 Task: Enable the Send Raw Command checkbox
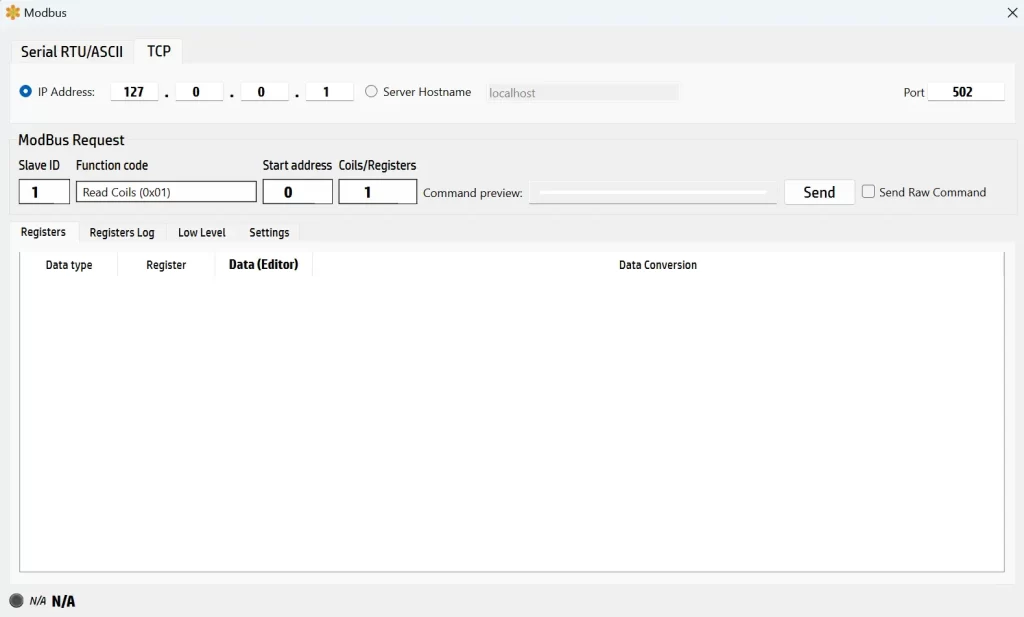coord(868,191)
